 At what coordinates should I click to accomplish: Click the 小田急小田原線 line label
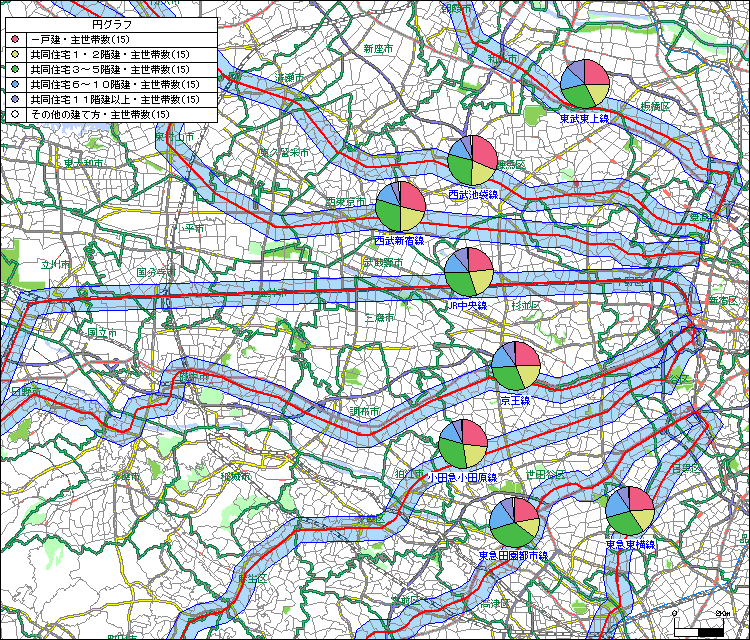click(x=460, y=479)
